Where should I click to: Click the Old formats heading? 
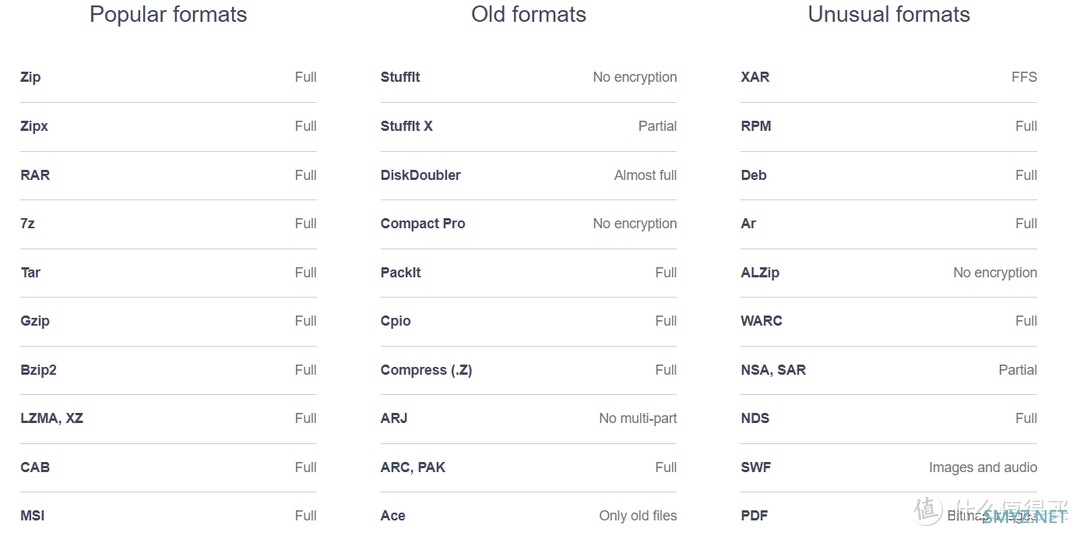[x=528, y=14]
